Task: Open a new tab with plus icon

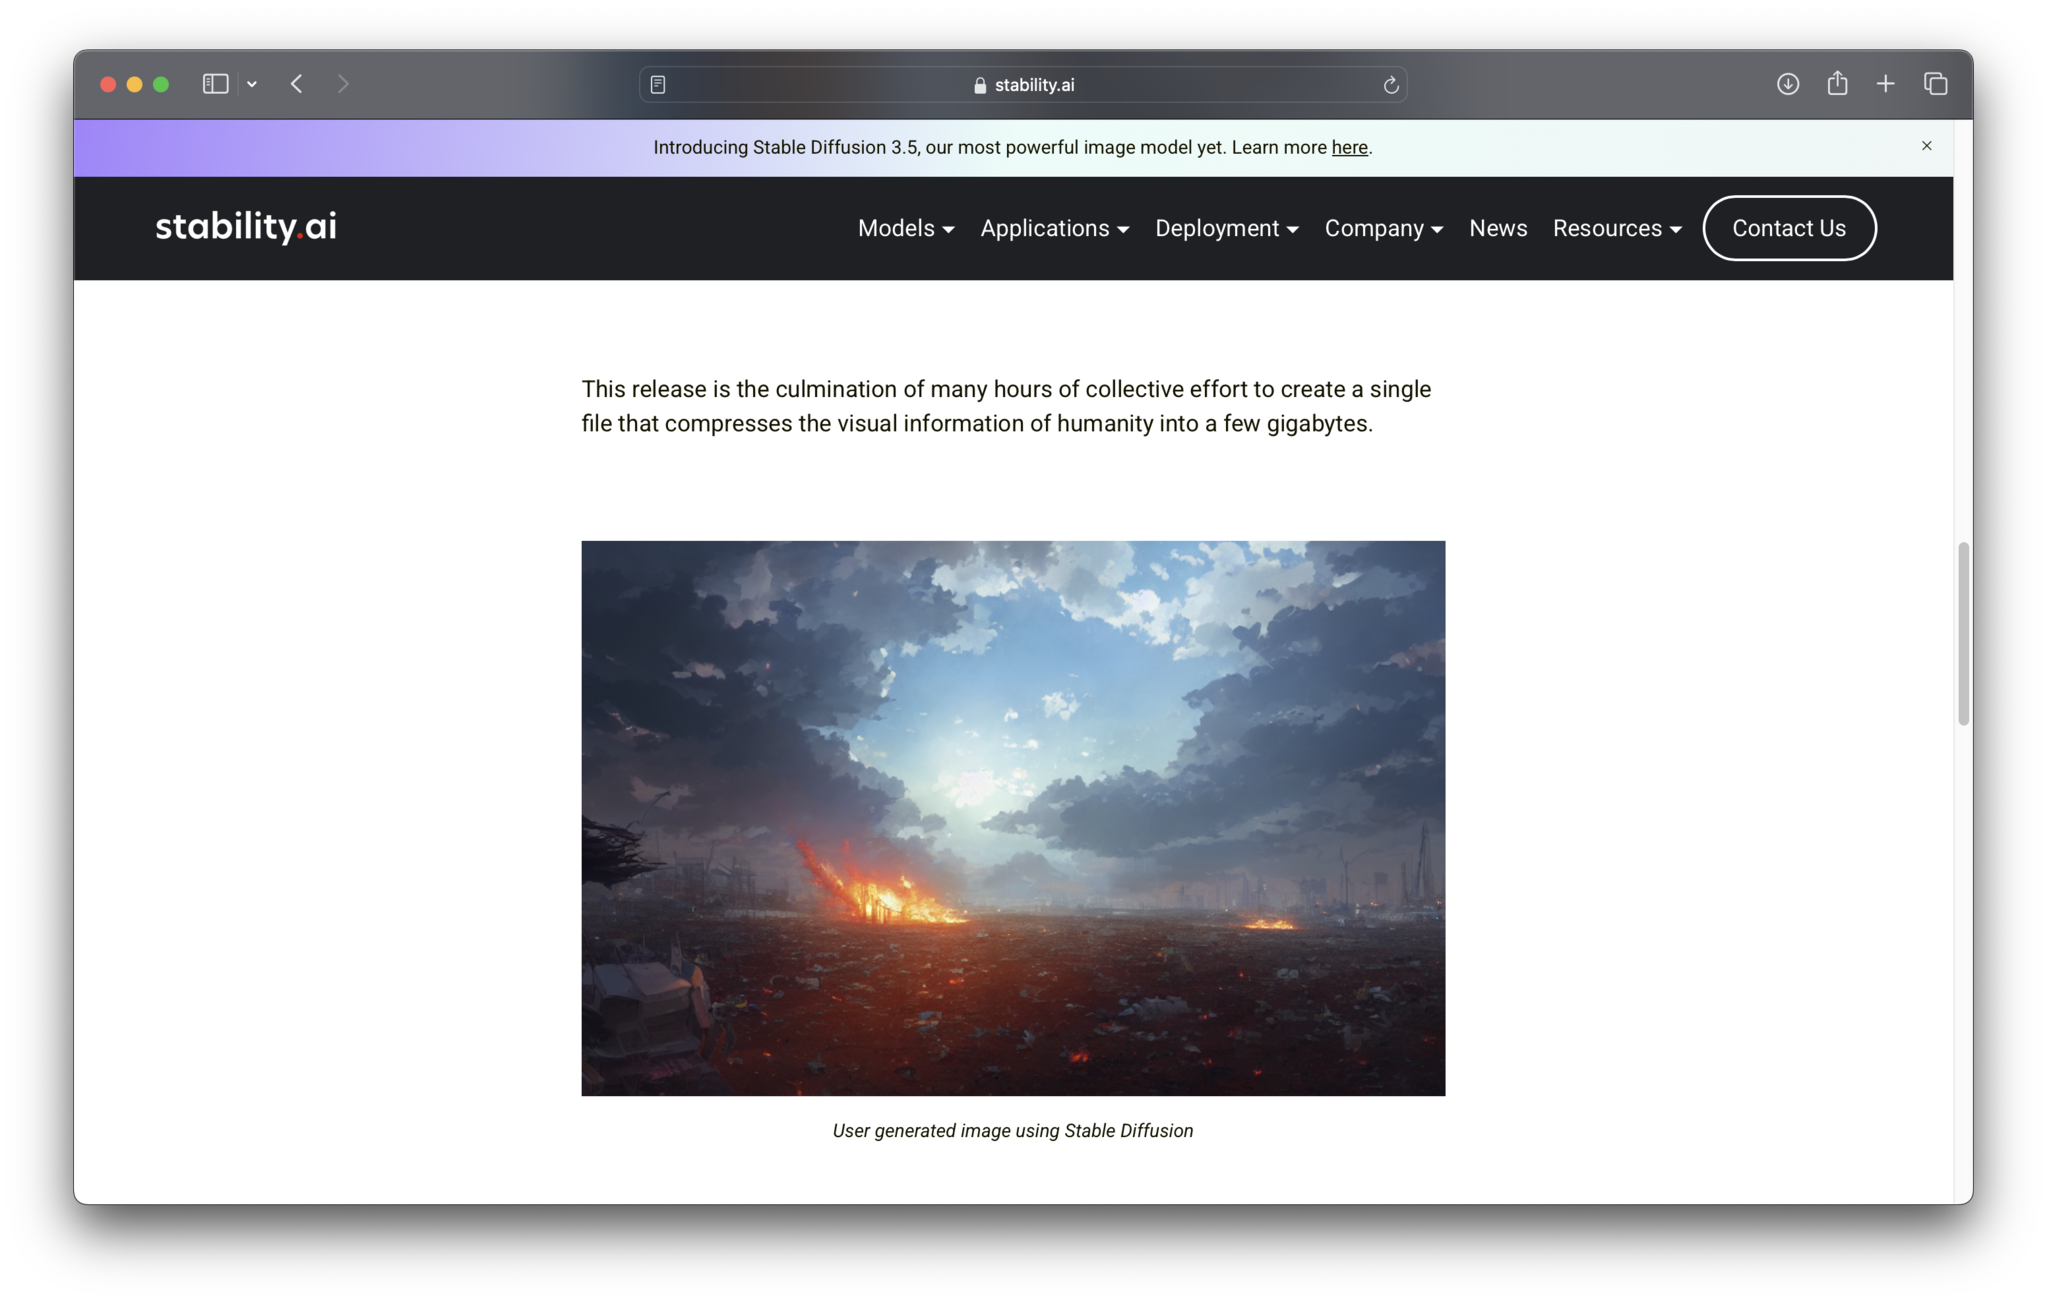Action: click(1885, 84)
